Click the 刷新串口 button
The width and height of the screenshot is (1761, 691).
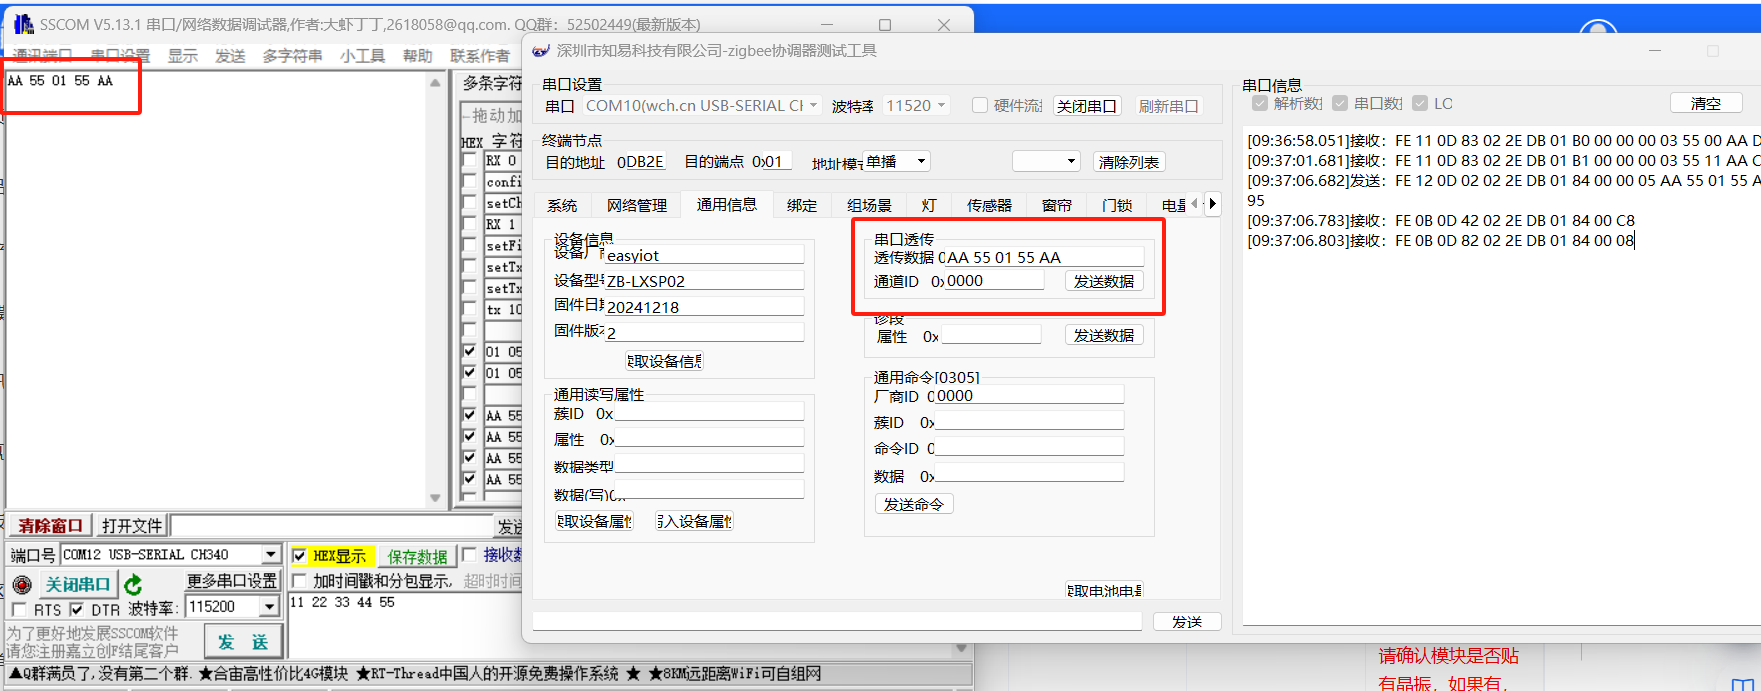coord(1168,106)
